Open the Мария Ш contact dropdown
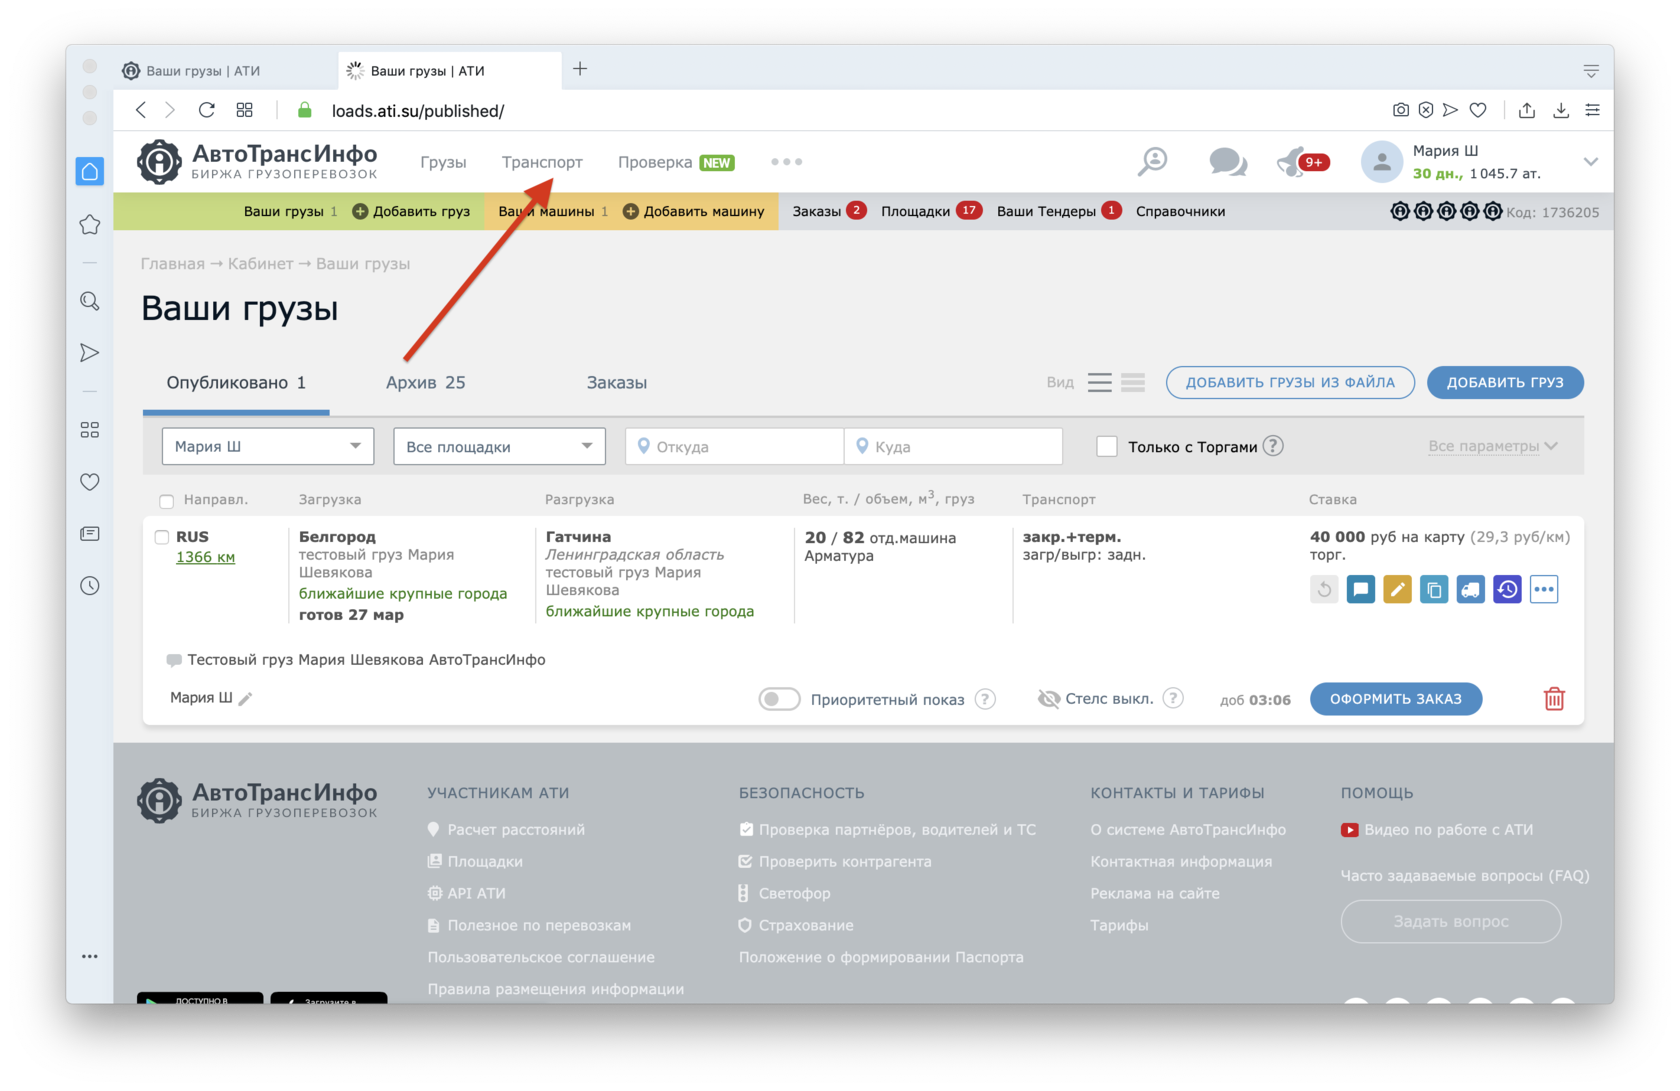Screen dimensions: 1680x1091 267,447
